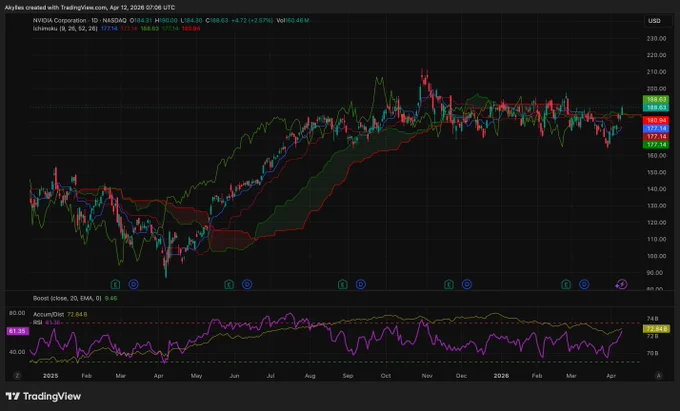Open the dividend marker near Jun 2025

coord(247,284)
